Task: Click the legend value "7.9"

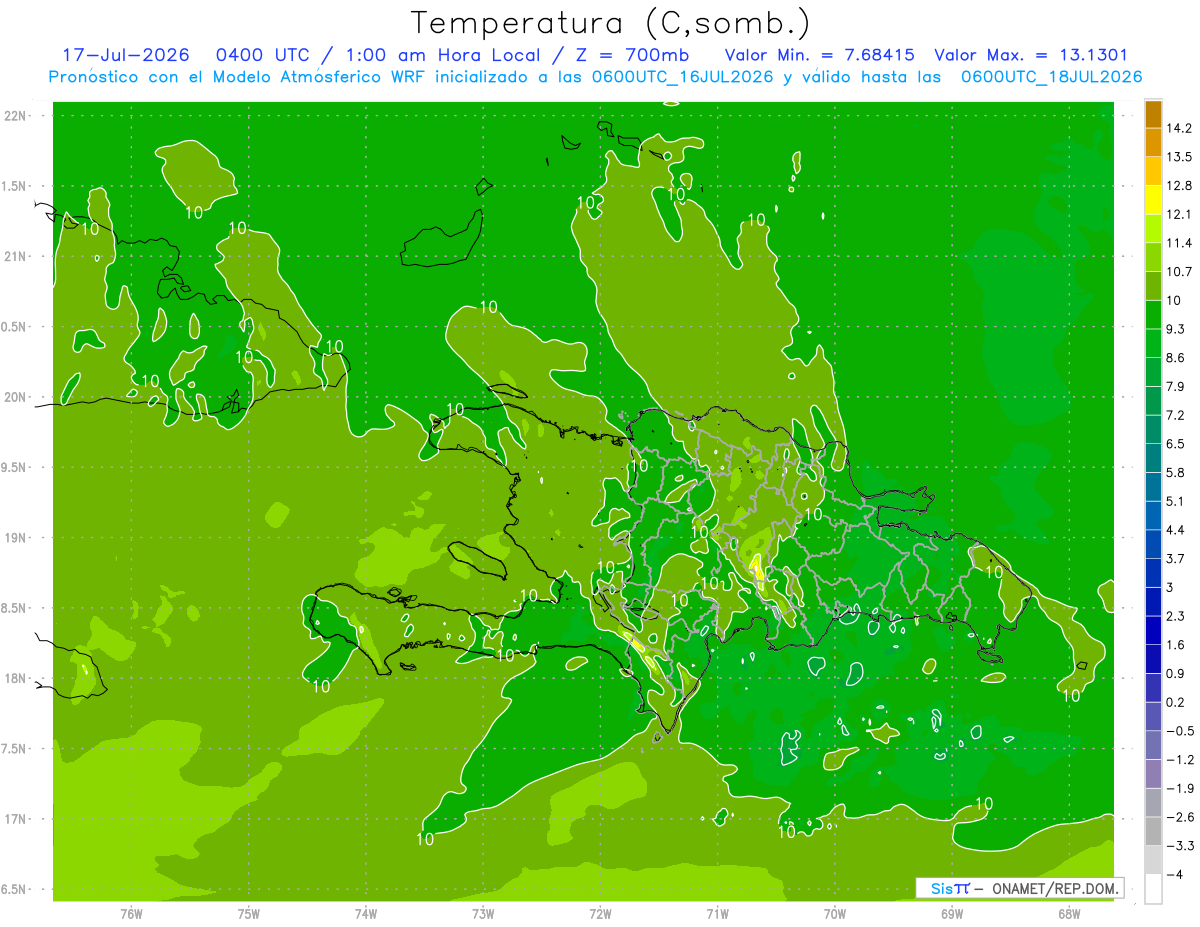Action: point(1175,386)
